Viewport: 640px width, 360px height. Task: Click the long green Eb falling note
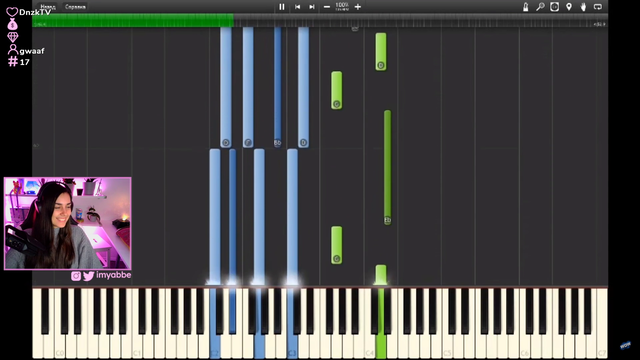click(387, 167)
